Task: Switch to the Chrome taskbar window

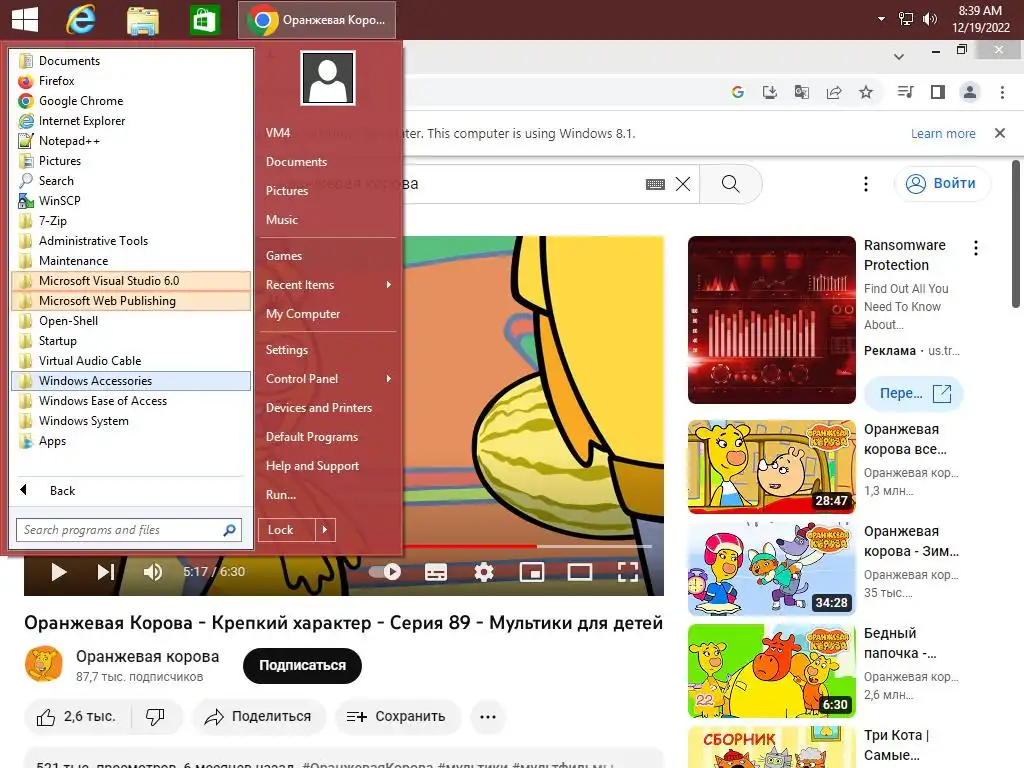Action: (x=317, y=20)
